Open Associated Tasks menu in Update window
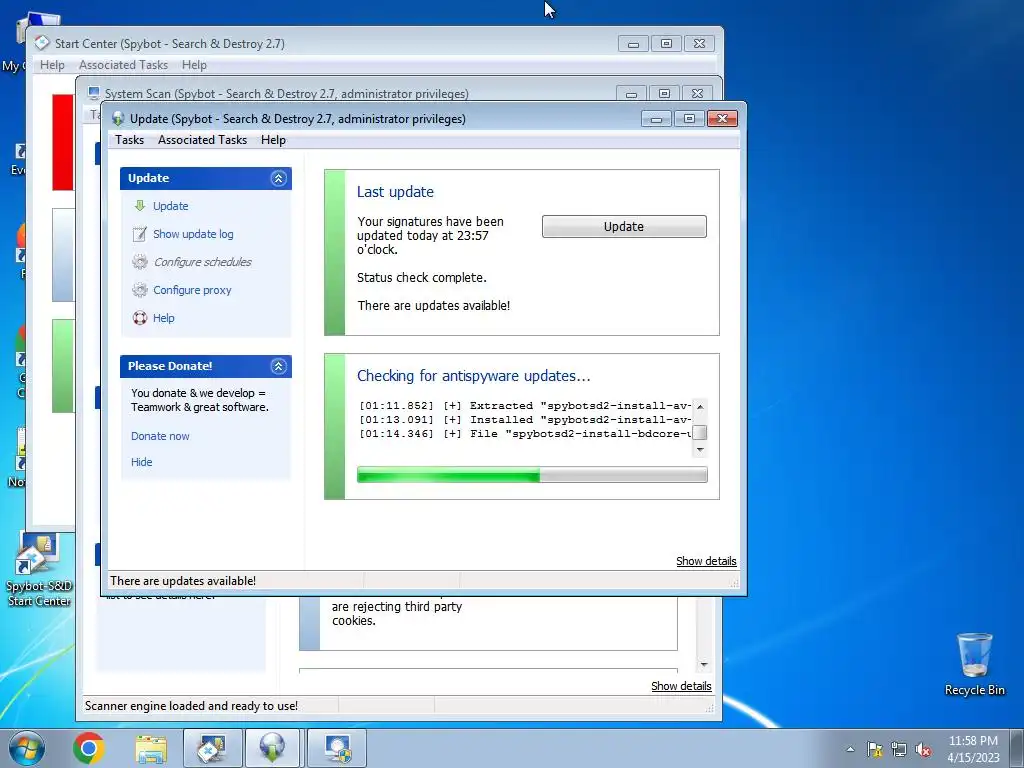The image size is (1024, 768). click(x=202, y=140)
